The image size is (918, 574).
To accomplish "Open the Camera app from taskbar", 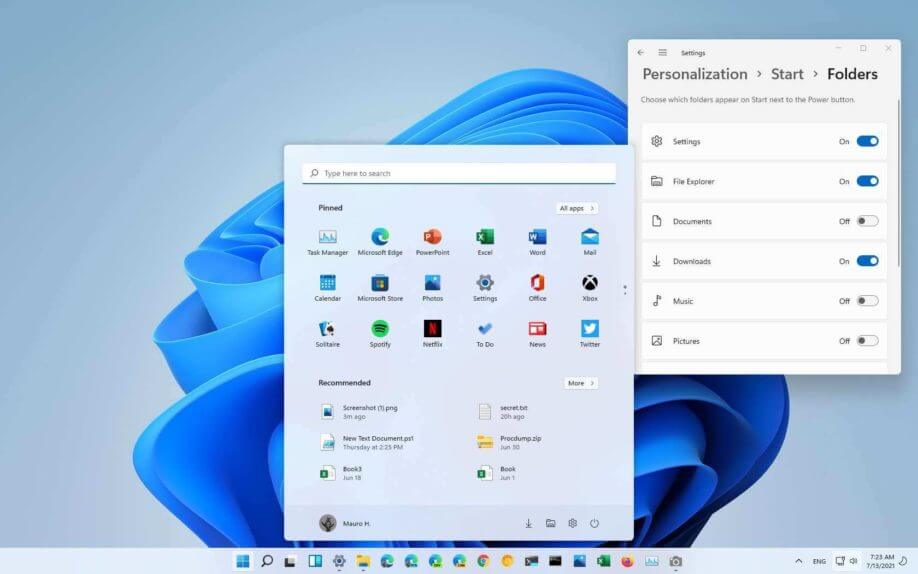I will pyautogui.click(x=676, y=561).
